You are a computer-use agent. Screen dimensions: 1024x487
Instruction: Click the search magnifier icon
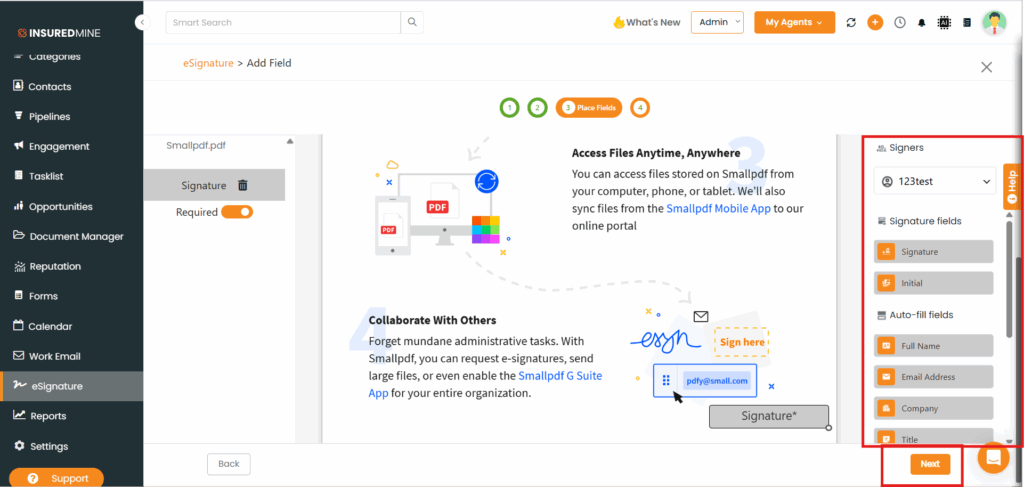click(412, 22)
